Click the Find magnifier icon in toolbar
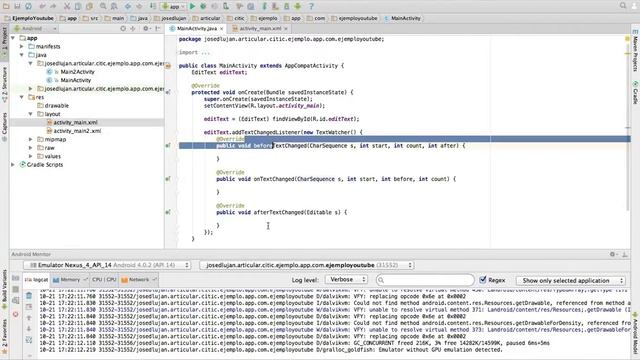 pyautogui.click(x=103, y=6)
